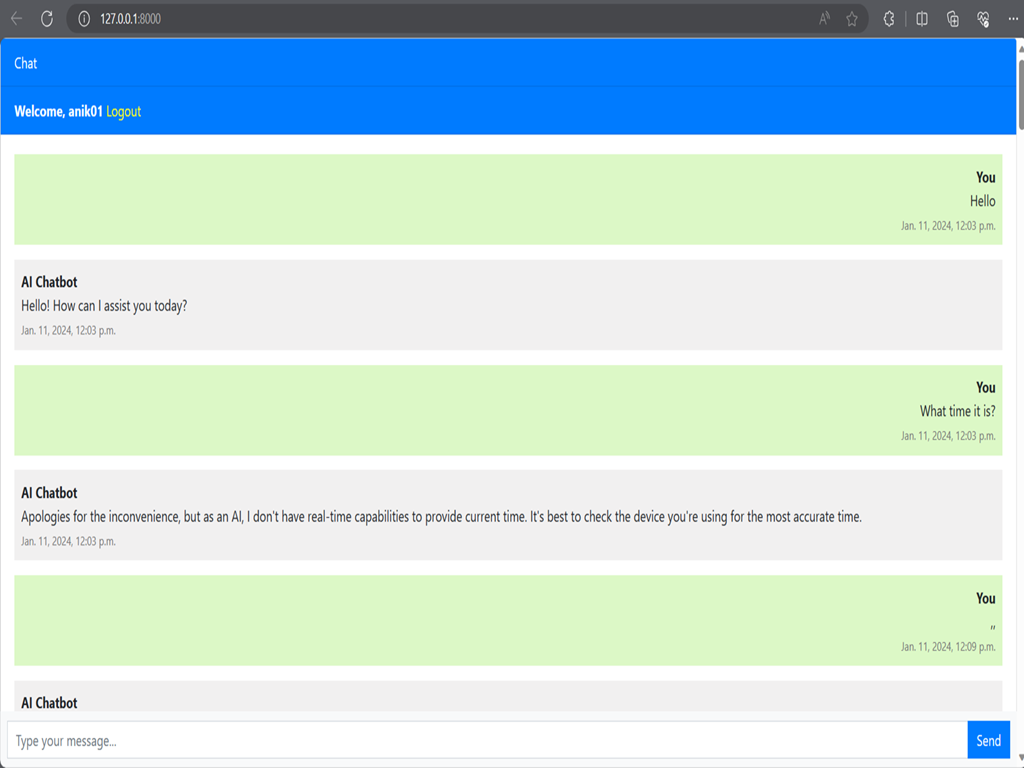Screen dimensions: 1024x768
Task: Click timestamp under the Apologies chatbot reply
Action: click(68, 541)
